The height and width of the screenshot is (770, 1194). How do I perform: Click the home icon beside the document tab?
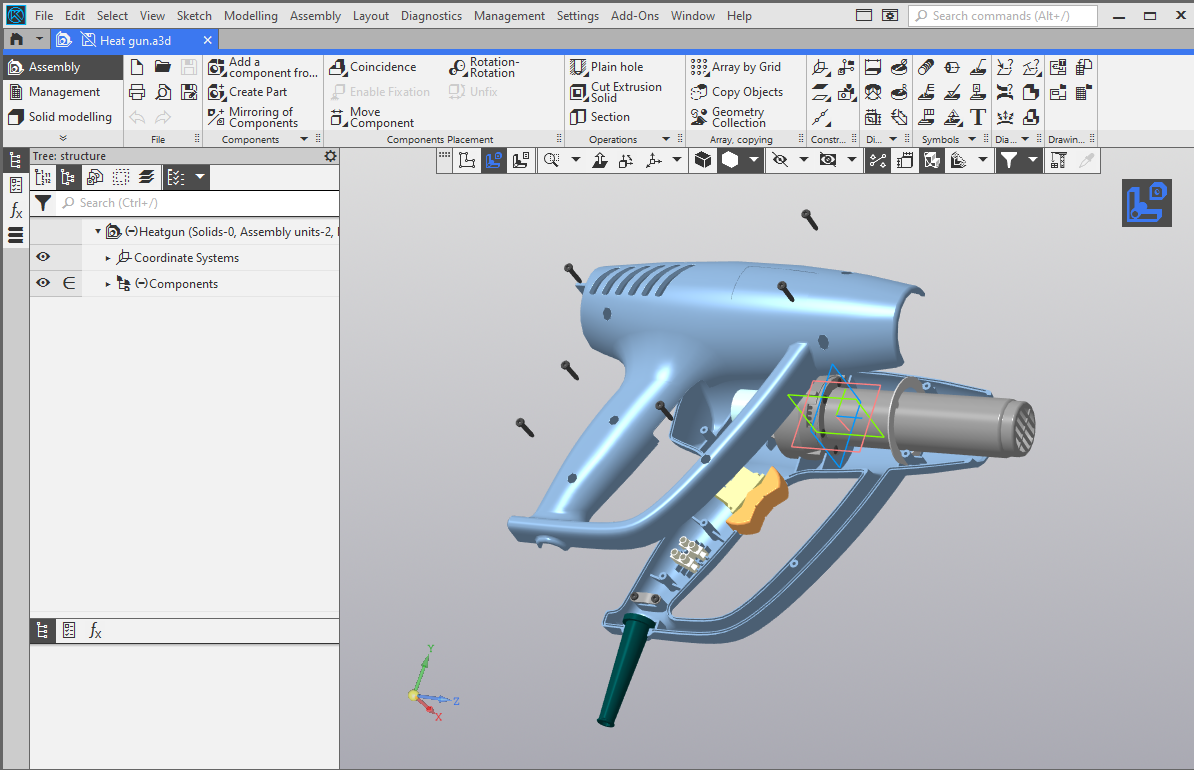(x=17, y=40)
